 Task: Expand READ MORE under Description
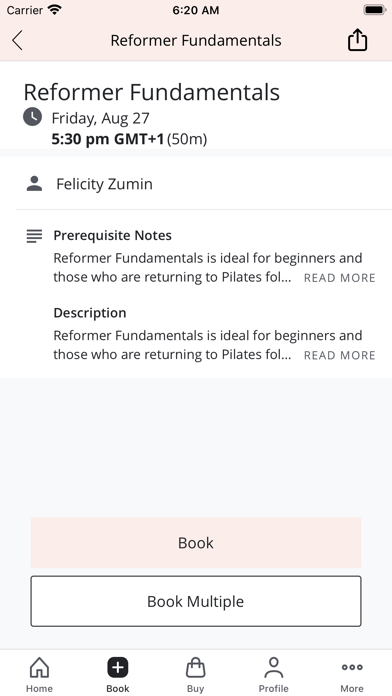coord(340,355)
